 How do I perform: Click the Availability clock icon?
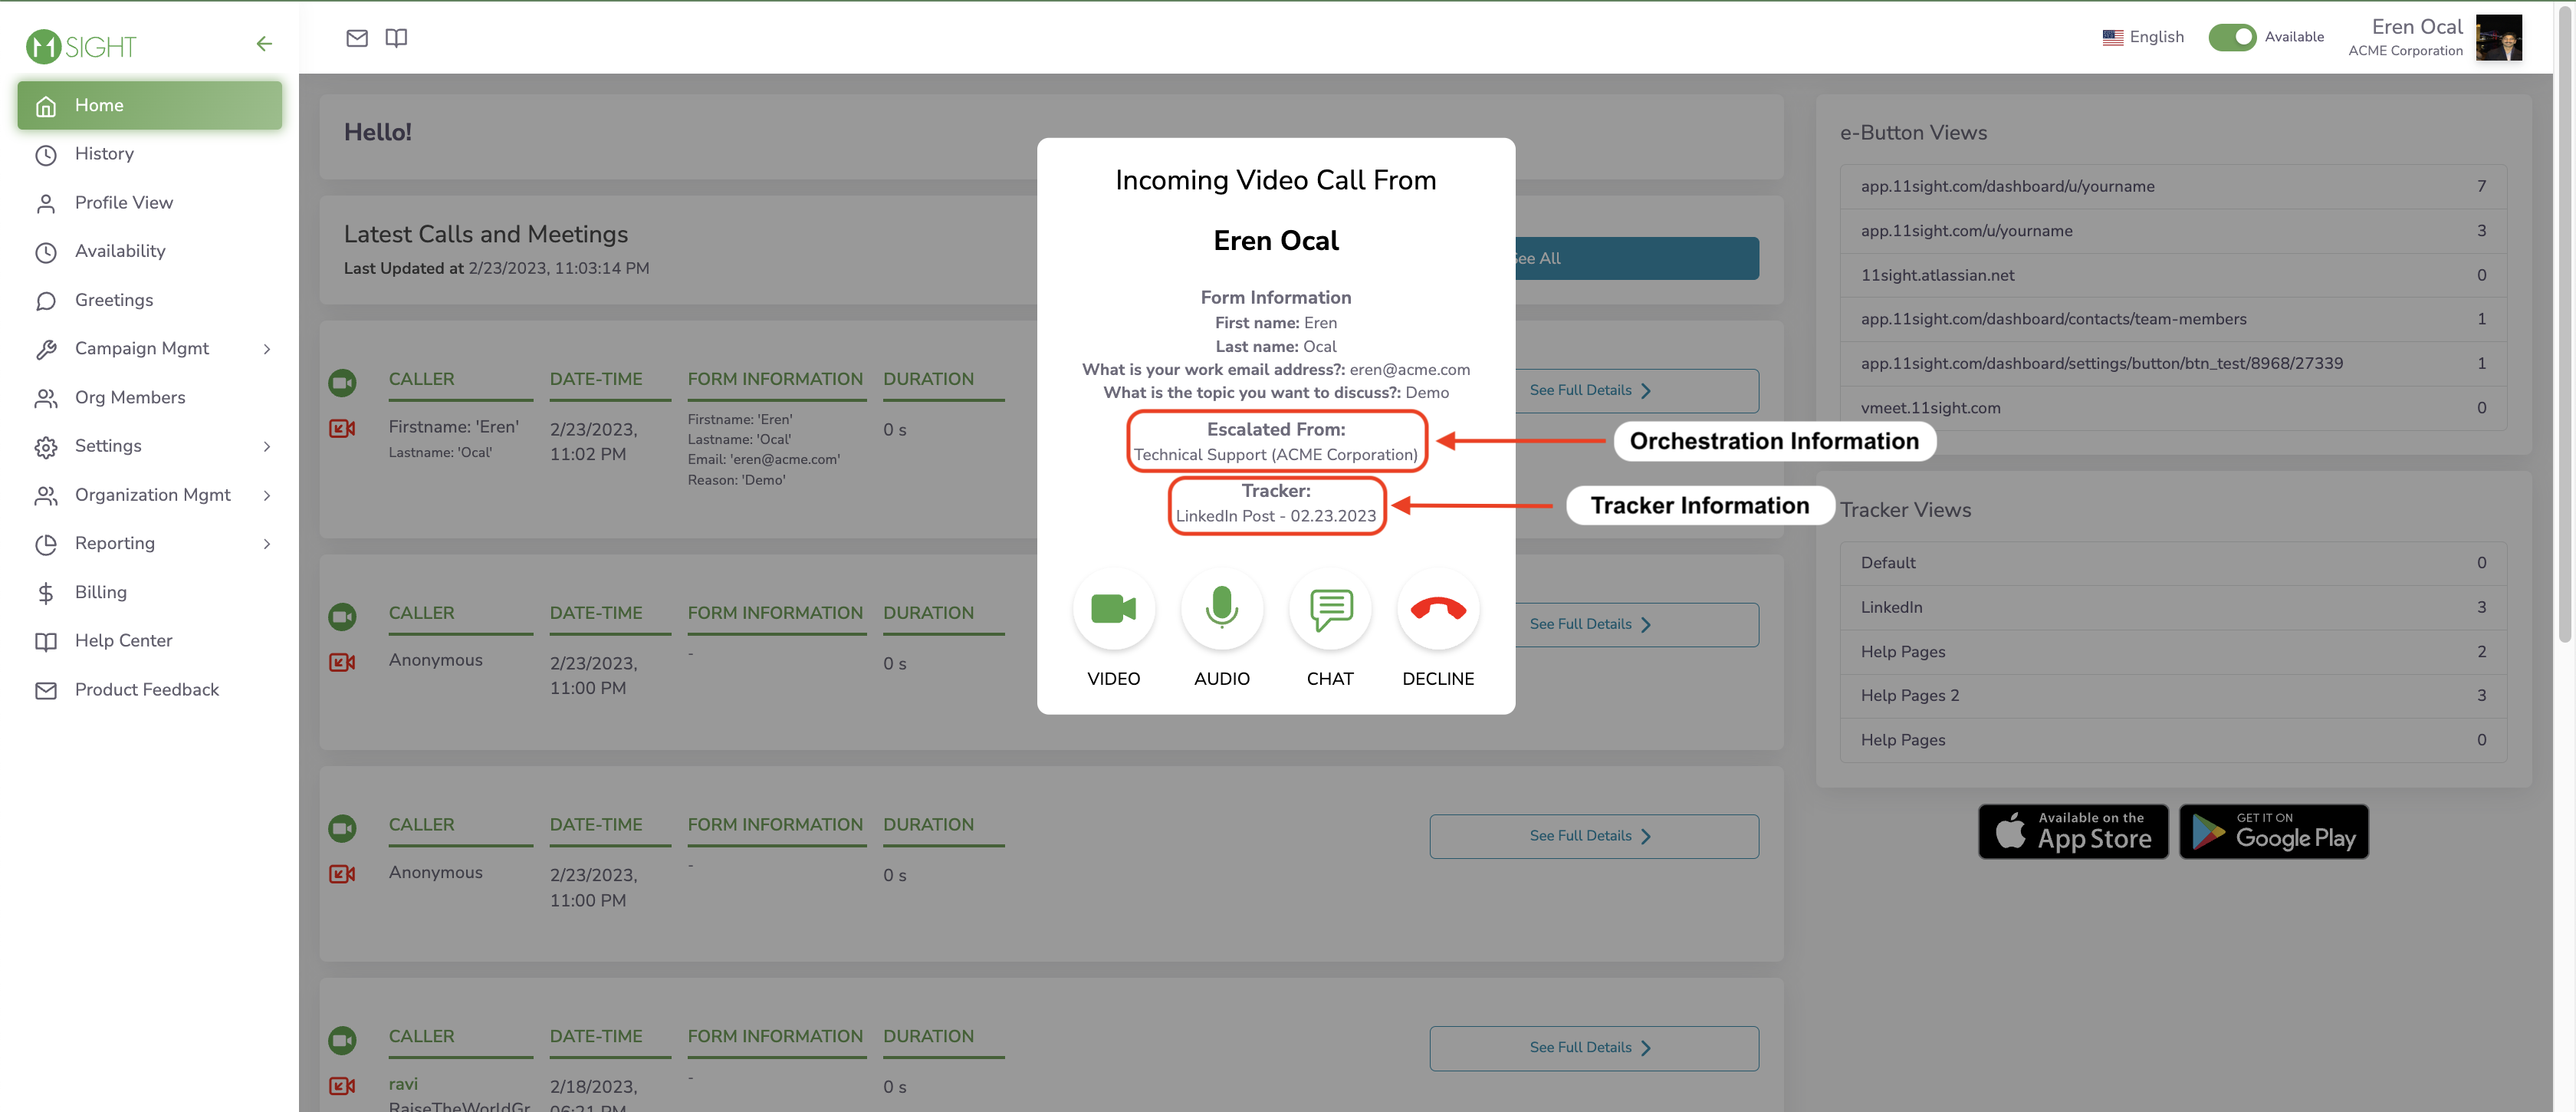(x=46, y=252)
